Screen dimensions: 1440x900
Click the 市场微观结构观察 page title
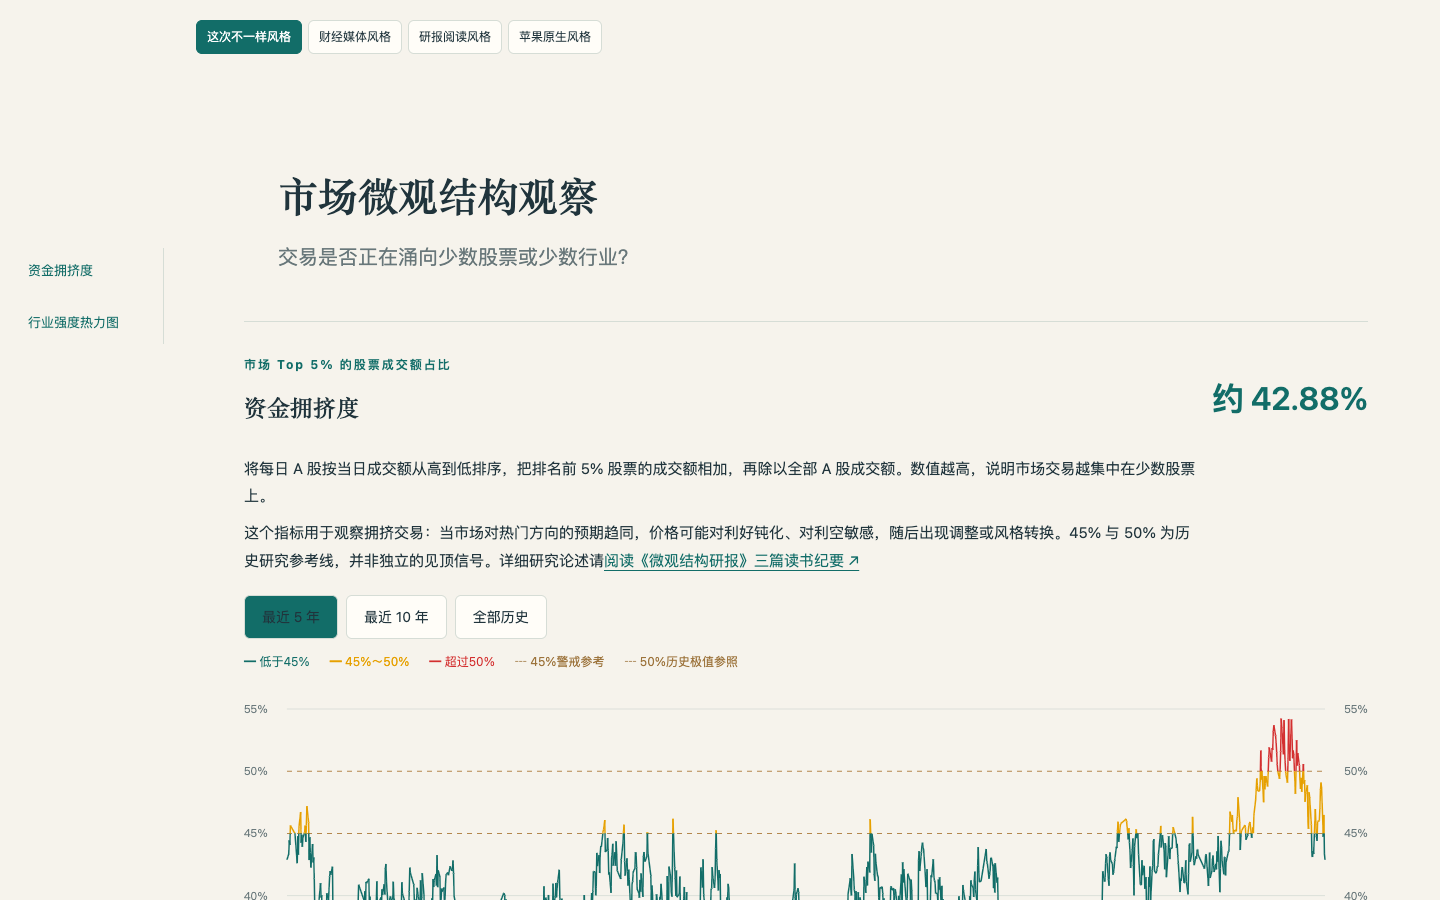438,197
